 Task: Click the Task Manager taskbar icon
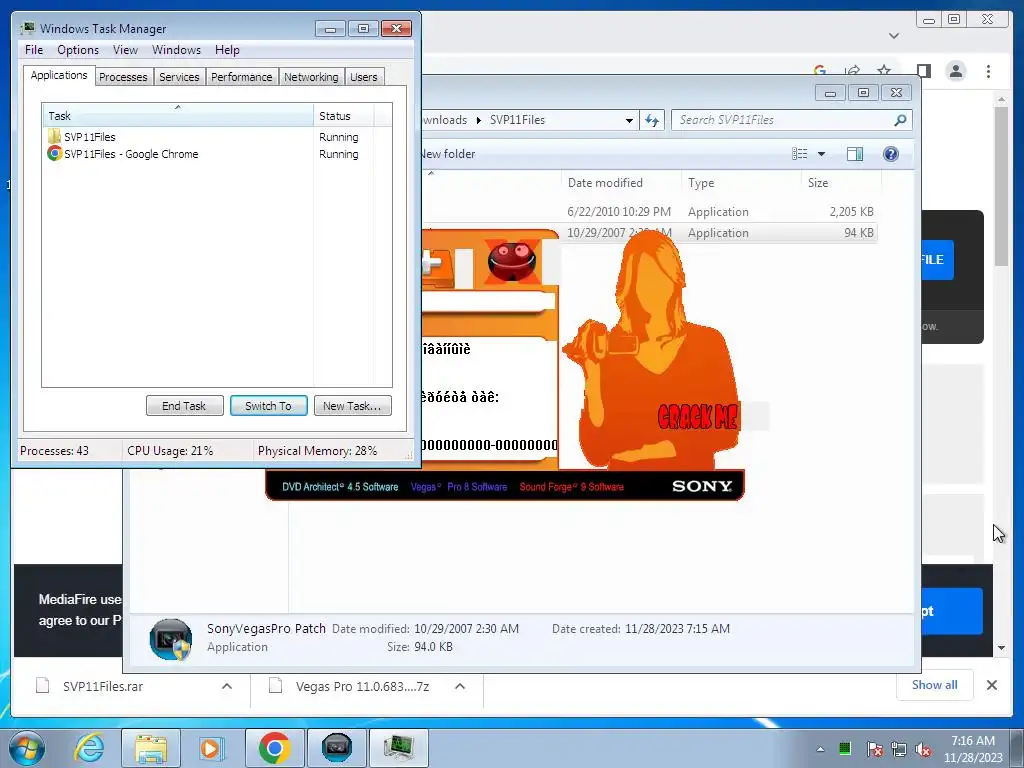click(x=399, y=748)
